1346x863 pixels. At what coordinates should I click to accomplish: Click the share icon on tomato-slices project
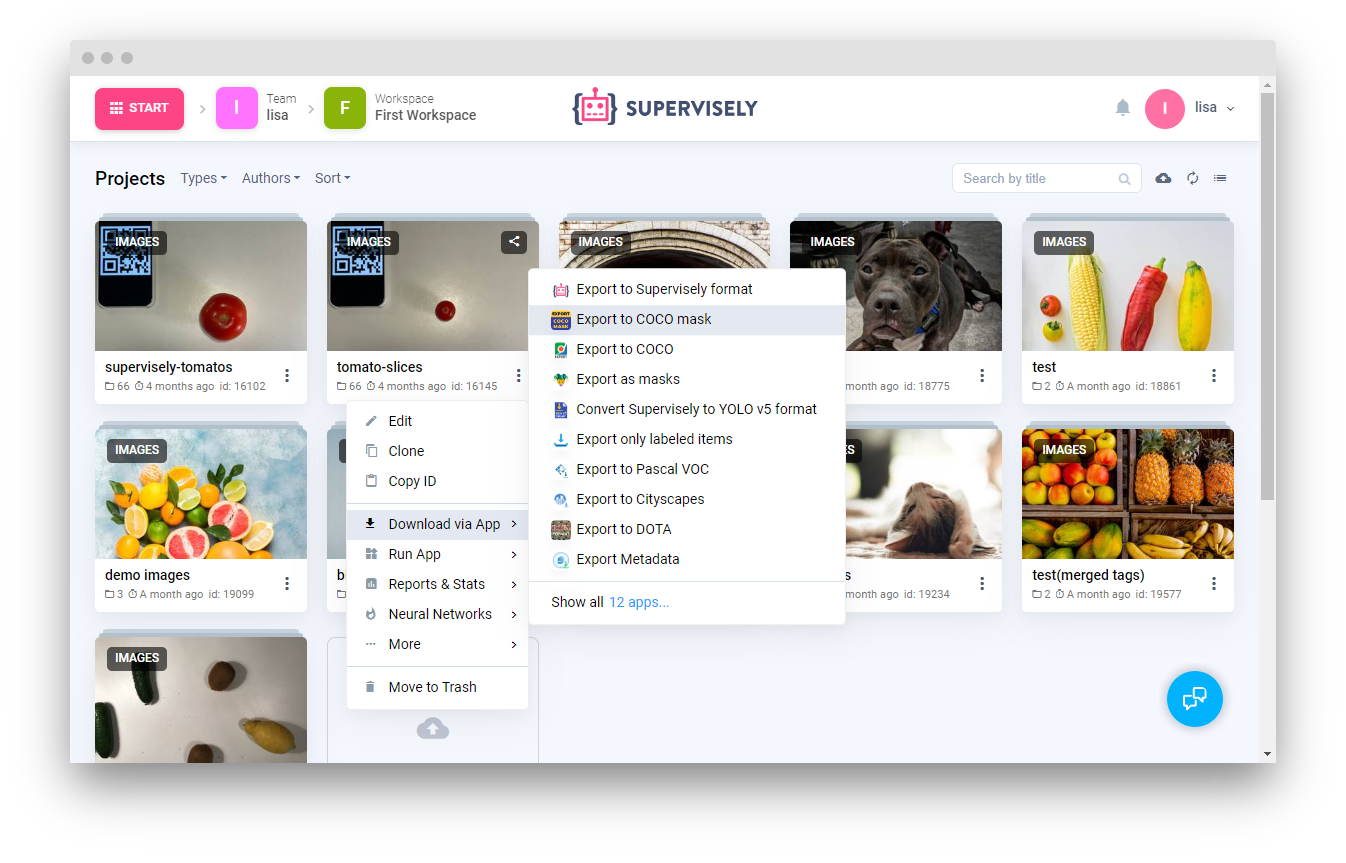click(x=513, y=241)
